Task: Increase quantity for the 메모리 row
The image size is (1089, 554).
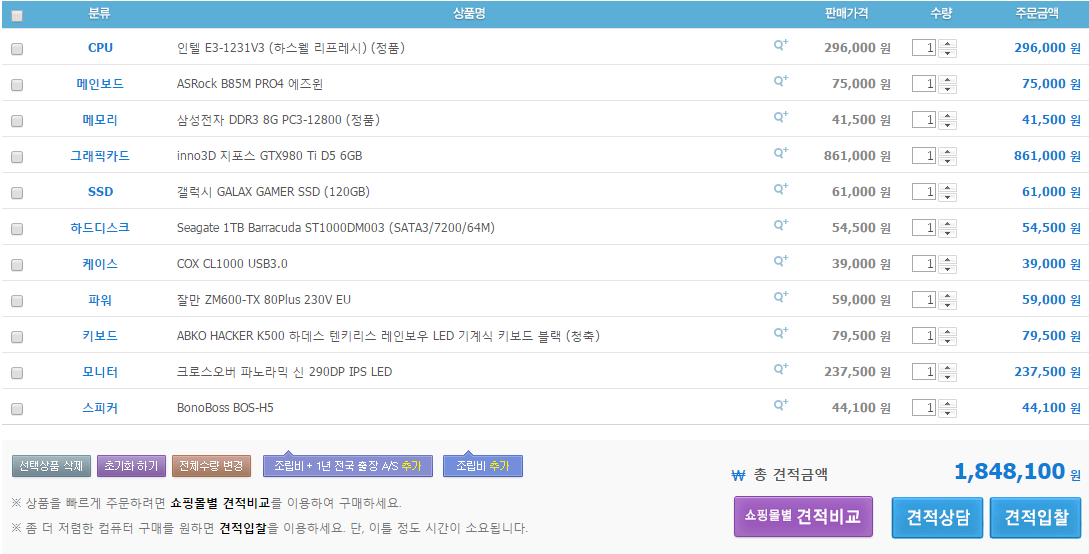Action: point(947,116)
